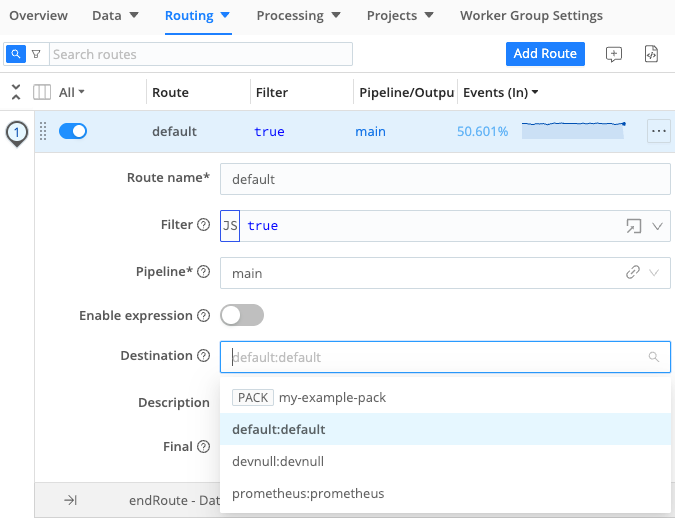This screenshot has width=675, height=518.
Task: Click the main pipeline link in route row
Action: coord(370,131)
